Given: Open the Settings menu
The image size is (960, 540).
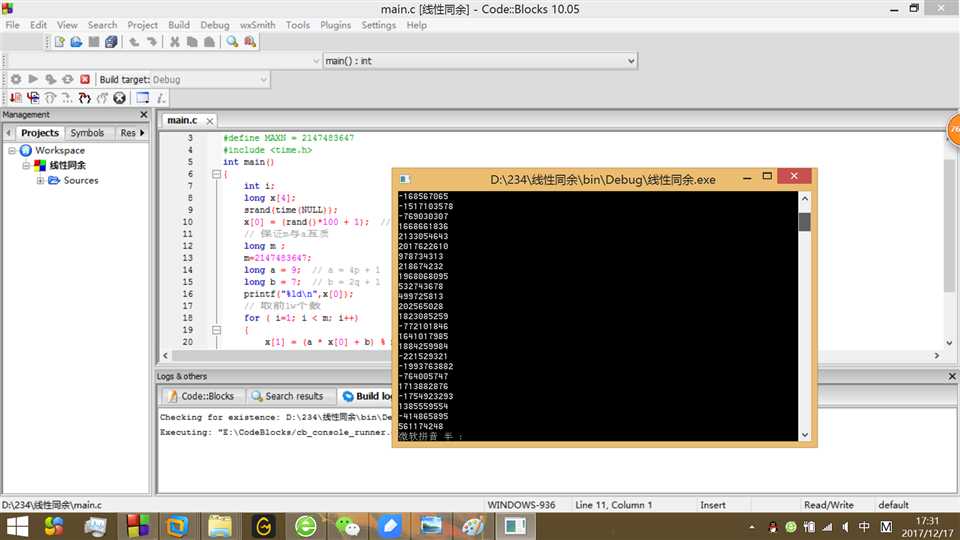Looking at the screenshot, I should click(378, 25).
